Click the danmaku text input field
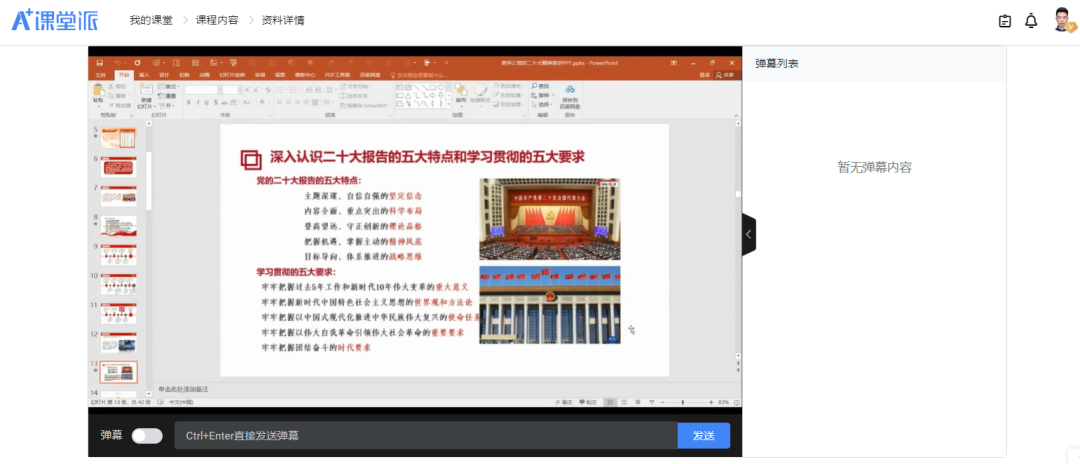The height and width of the screenshot is (464, 1080). pyautogui.click(x=425, y=436)
